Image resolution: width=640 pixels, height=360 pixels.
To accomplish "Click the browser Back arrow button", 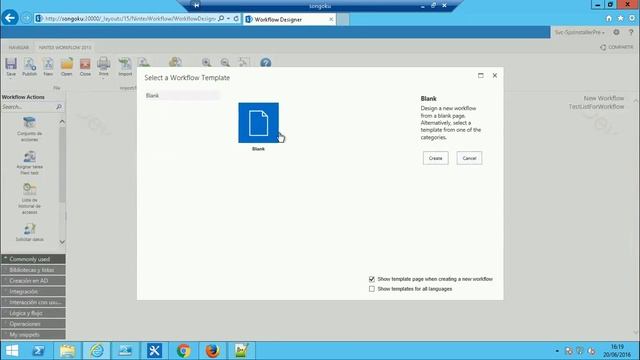I will (x=10, y=18).
